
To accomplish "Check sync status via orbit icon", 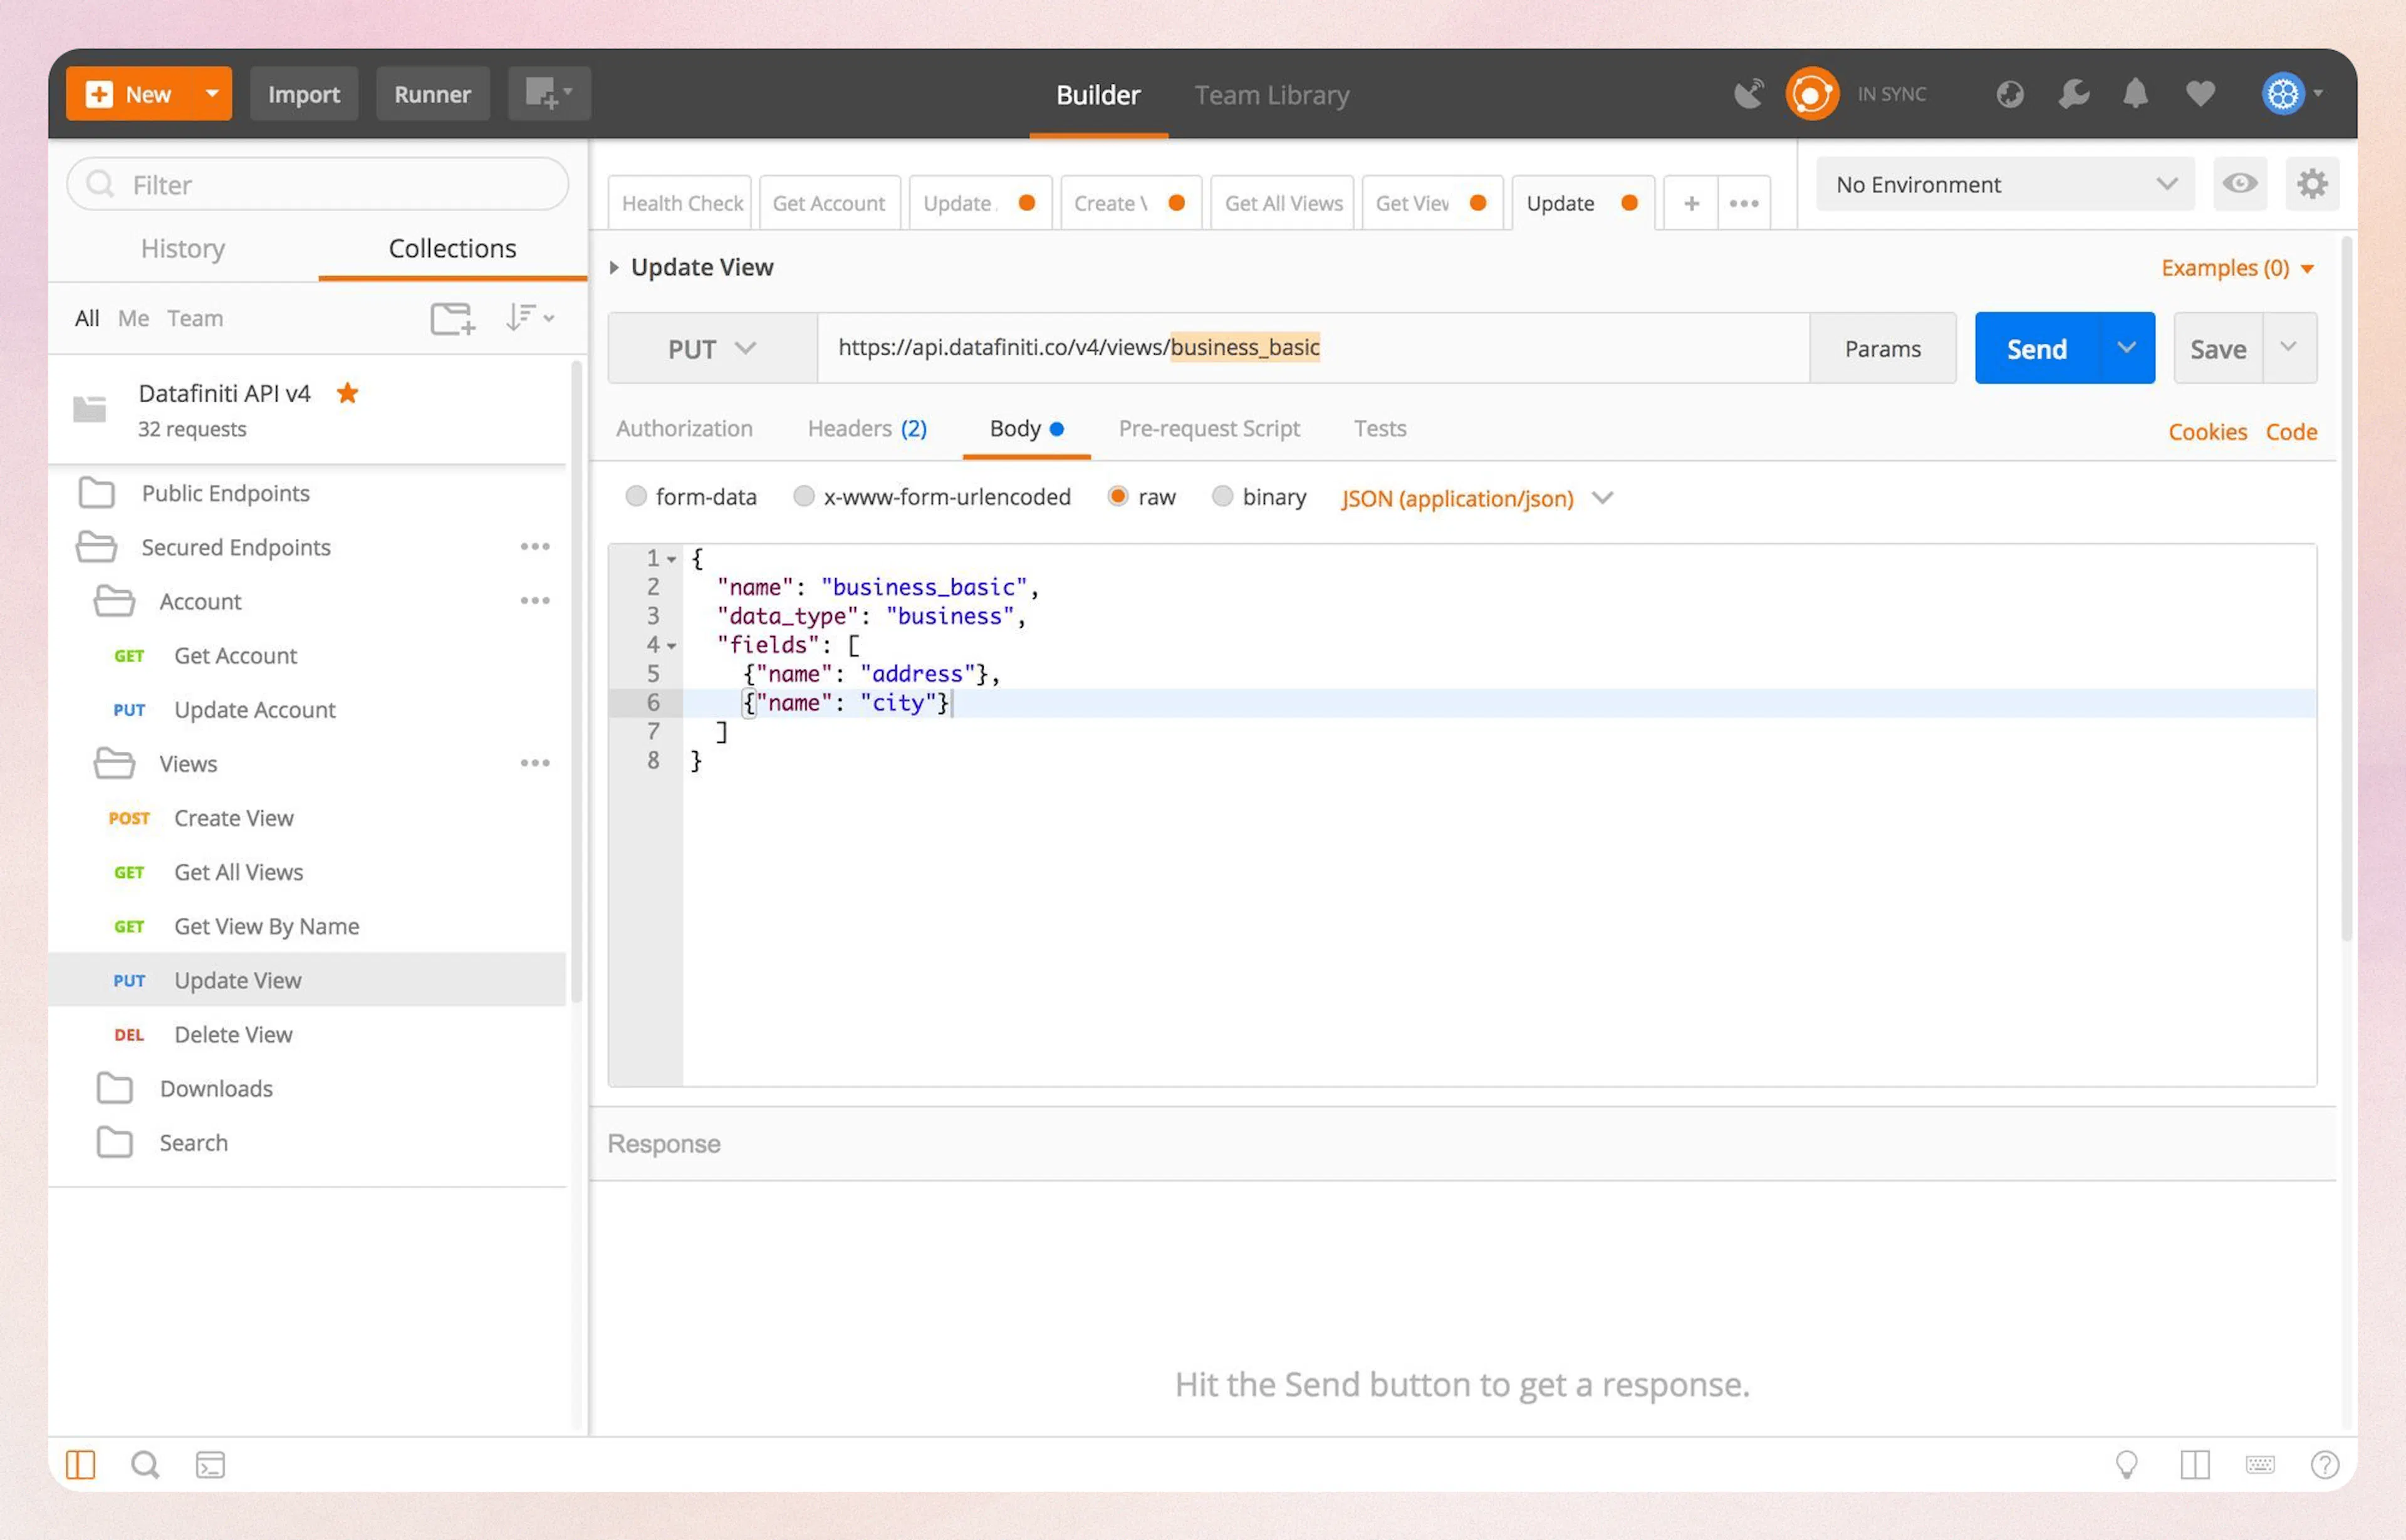I will [x=1812, y=93].
